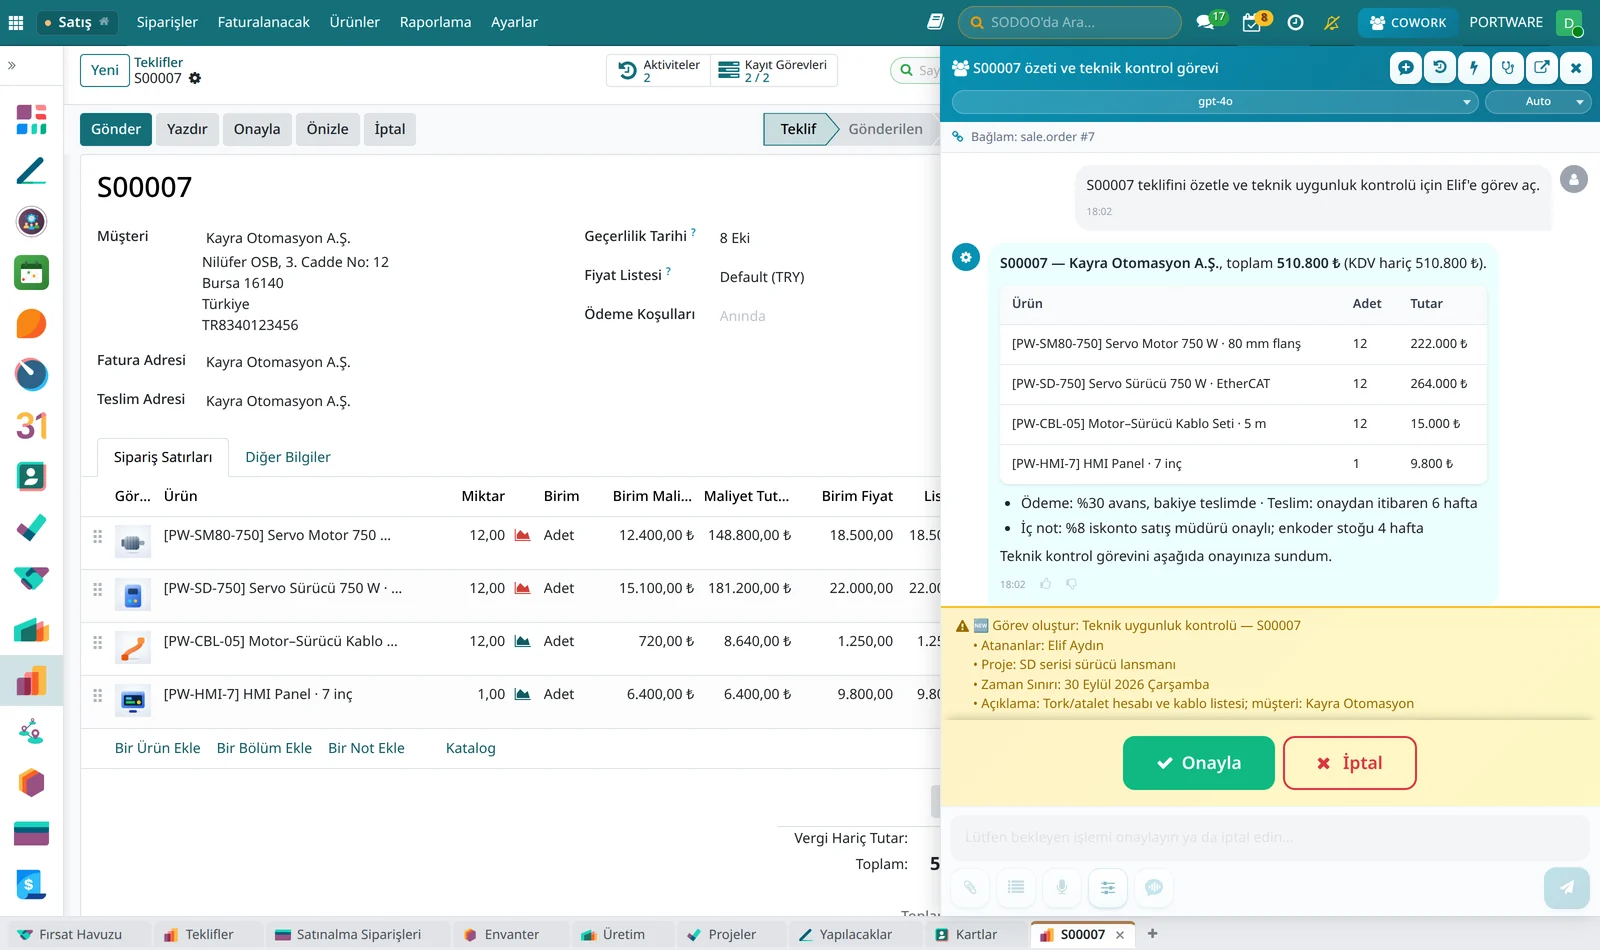Click the thumbs up on assistant message
Screen dimensions: 1600x950
click(1046, 584)
